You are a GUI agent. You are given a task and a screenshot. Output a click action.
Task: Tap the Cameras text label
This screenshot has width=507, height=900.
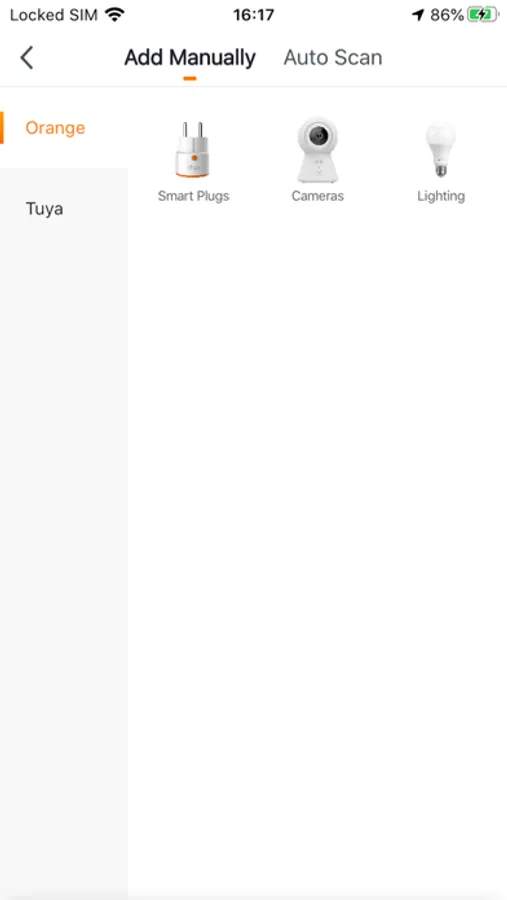point(318,196)
